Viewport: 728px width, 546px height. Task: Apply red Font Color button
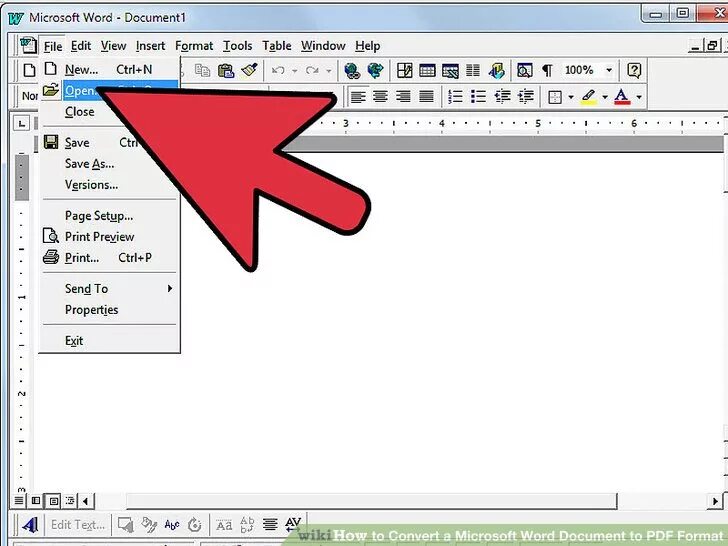click(x=622, y=97)
